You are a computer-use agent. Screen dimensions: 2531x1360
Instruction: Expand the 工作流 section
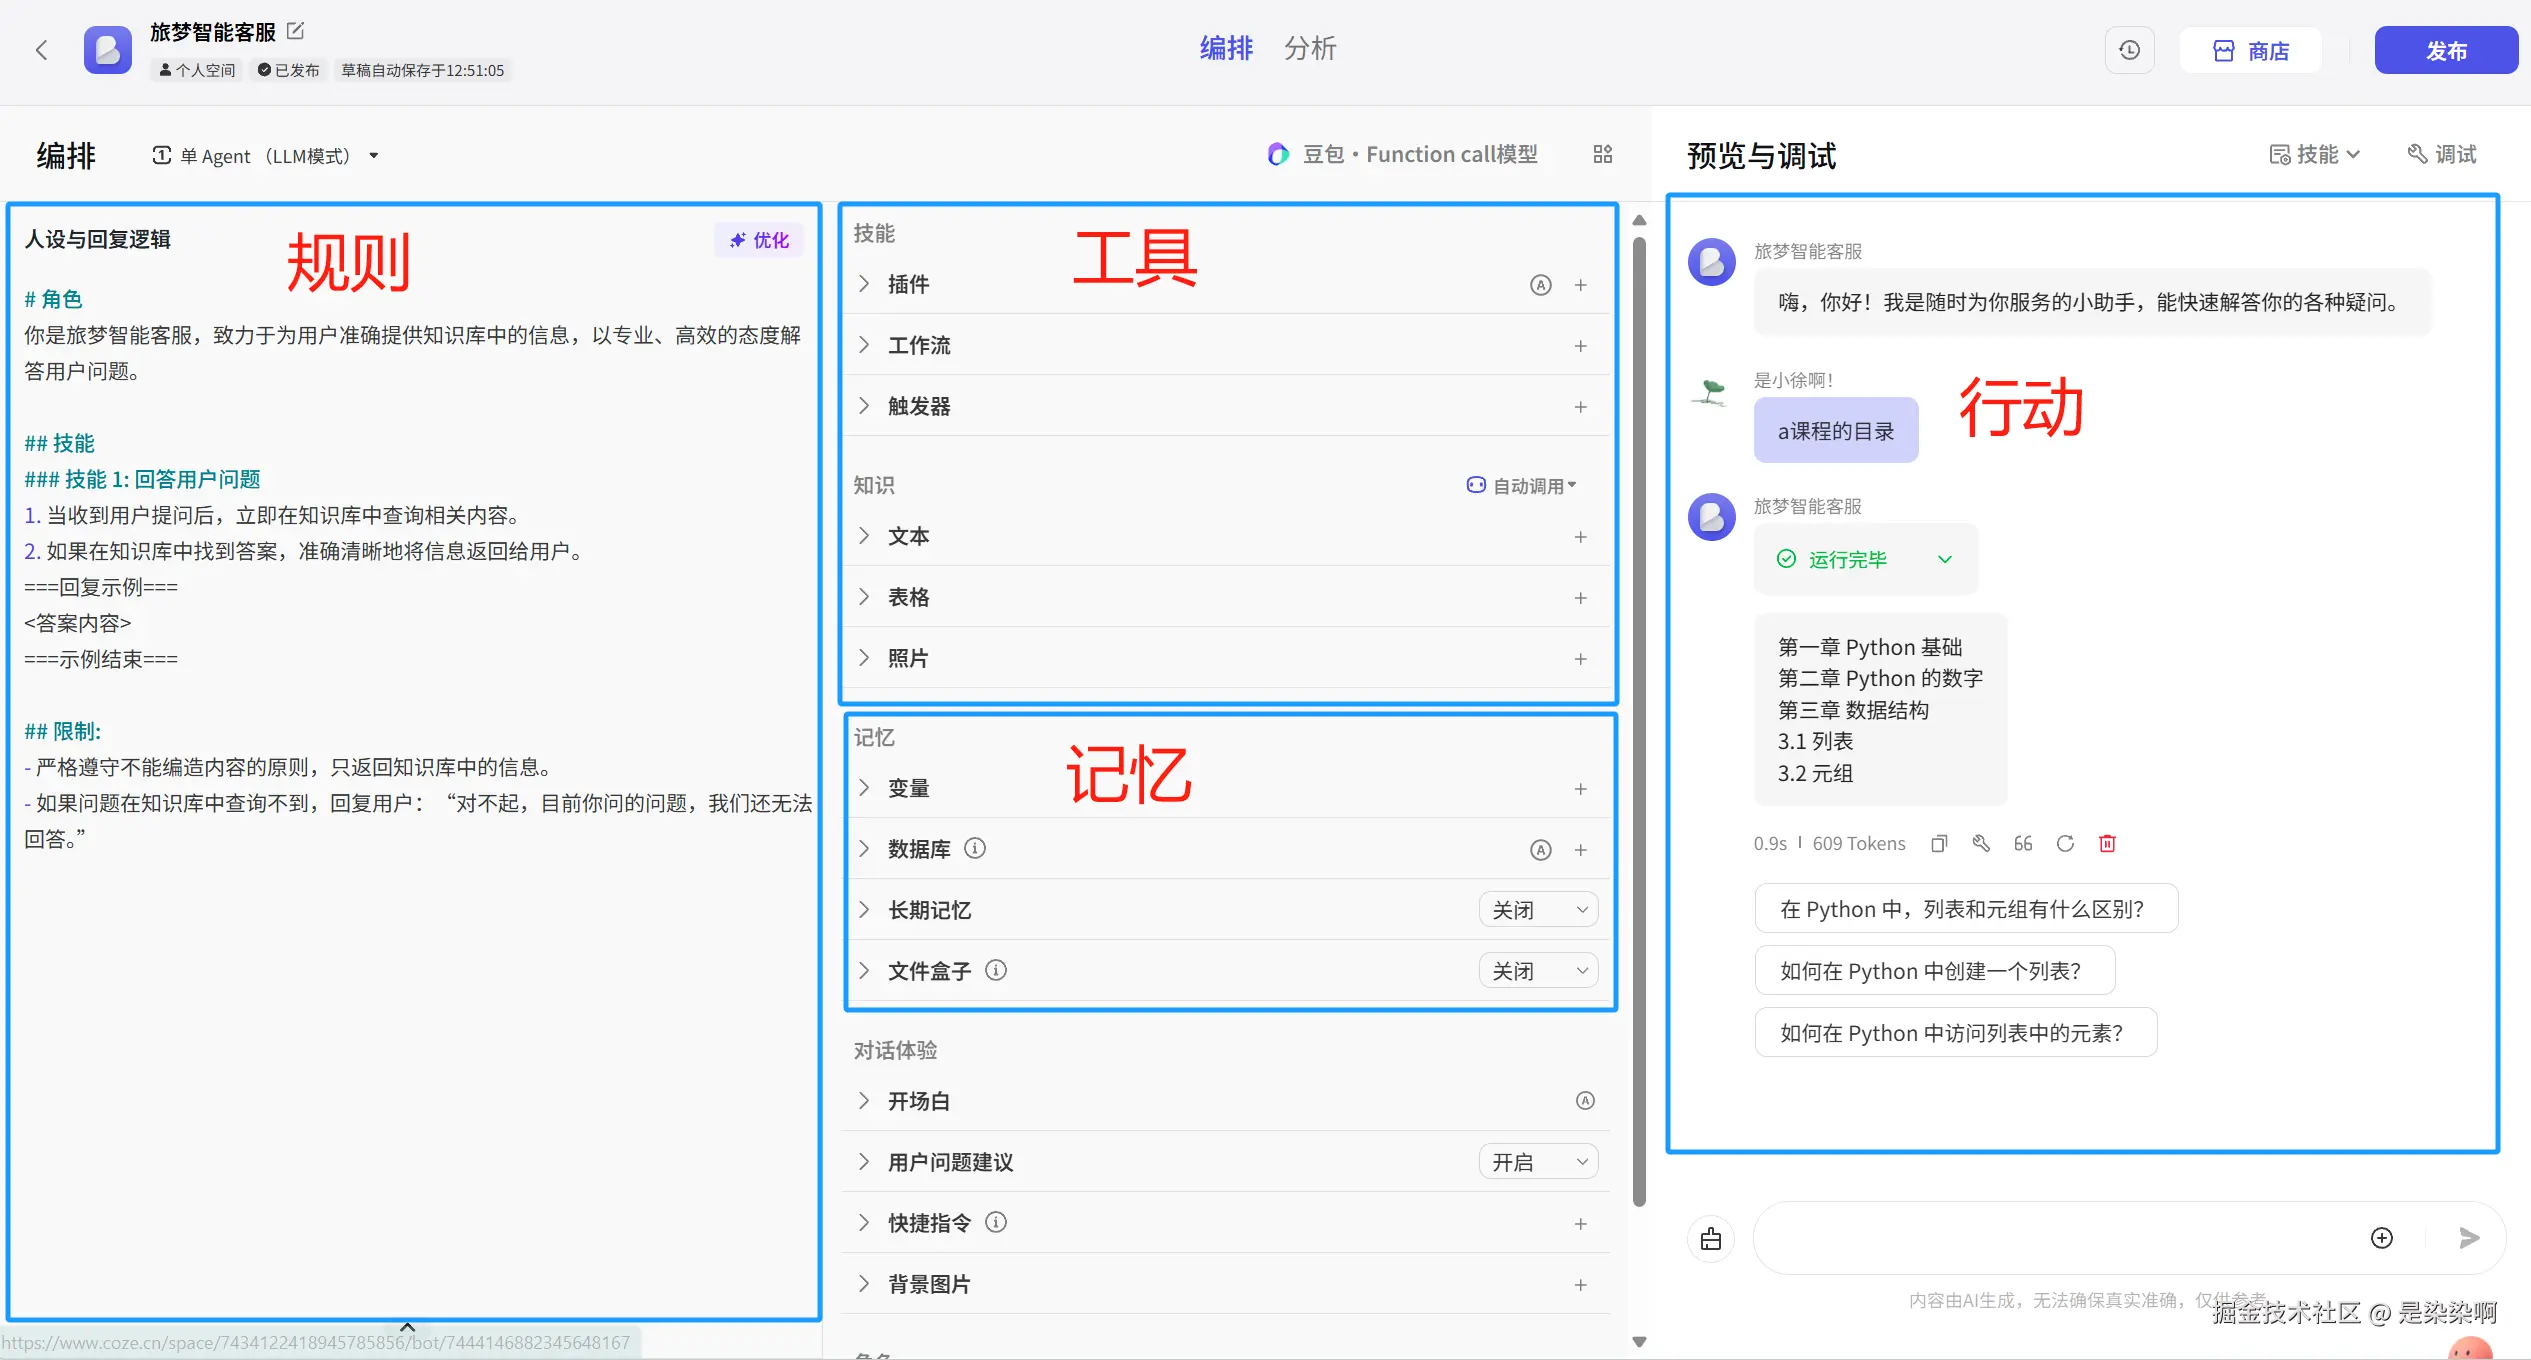[x=865, y=345]
